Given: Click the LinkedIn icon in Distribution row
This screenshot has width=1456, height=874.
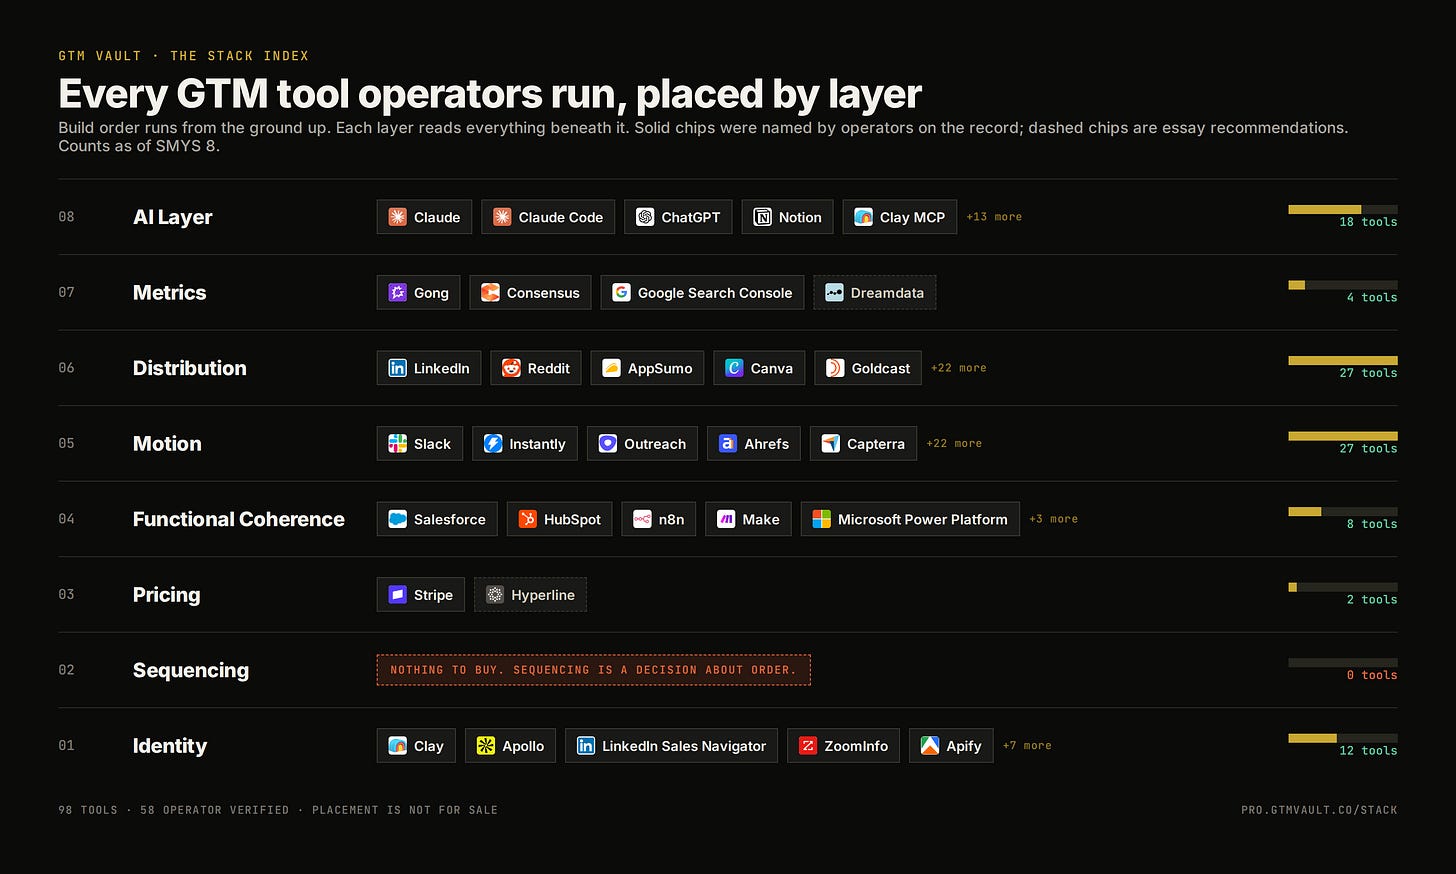Looking at the screenshot, I should (397, 368).
